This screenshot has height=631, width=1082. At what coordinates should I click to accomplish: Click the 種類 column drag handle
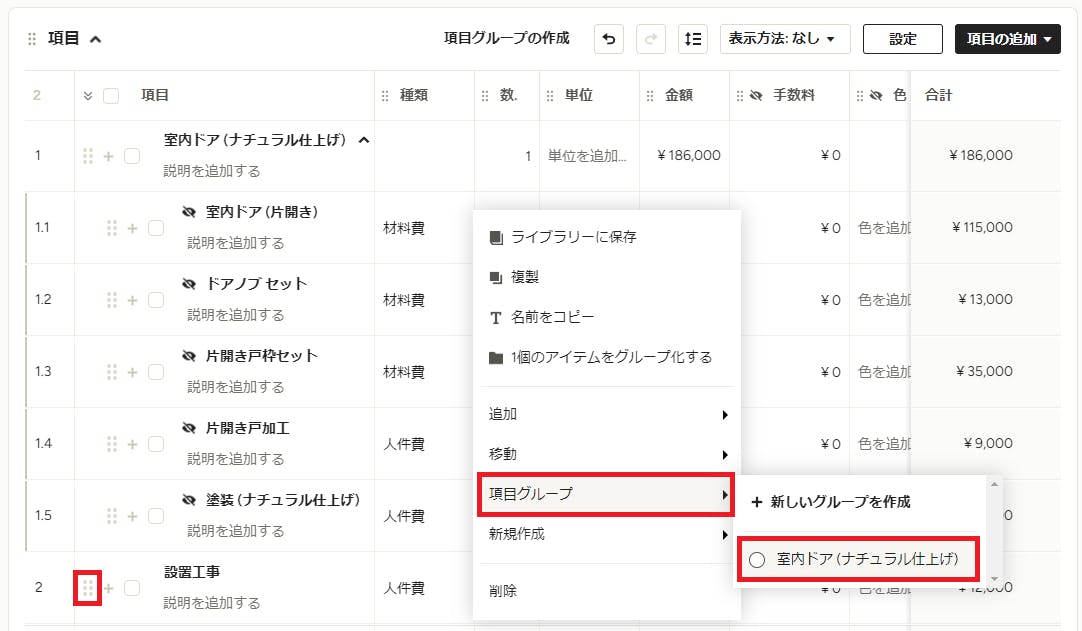(x=385, y=96)
